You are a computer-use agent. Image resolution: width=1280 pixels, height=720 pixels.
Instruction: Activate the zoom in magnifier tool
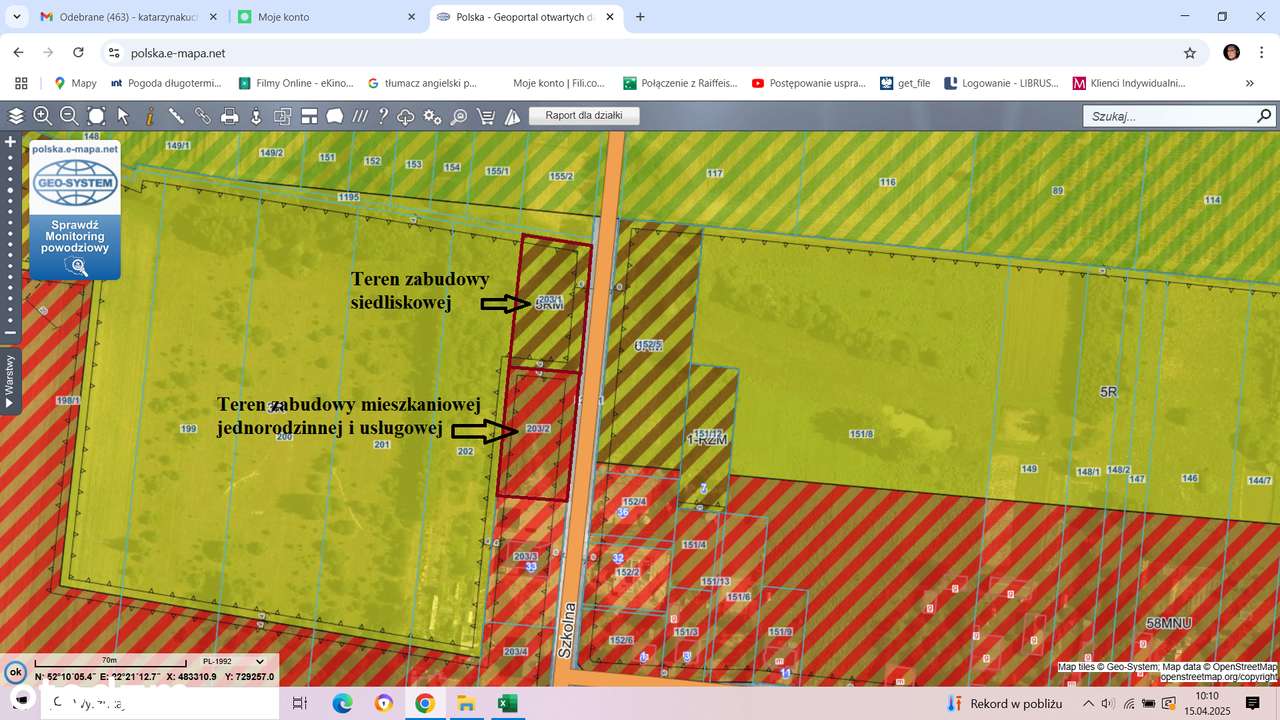pyautogui.click(x=42, y=116)
